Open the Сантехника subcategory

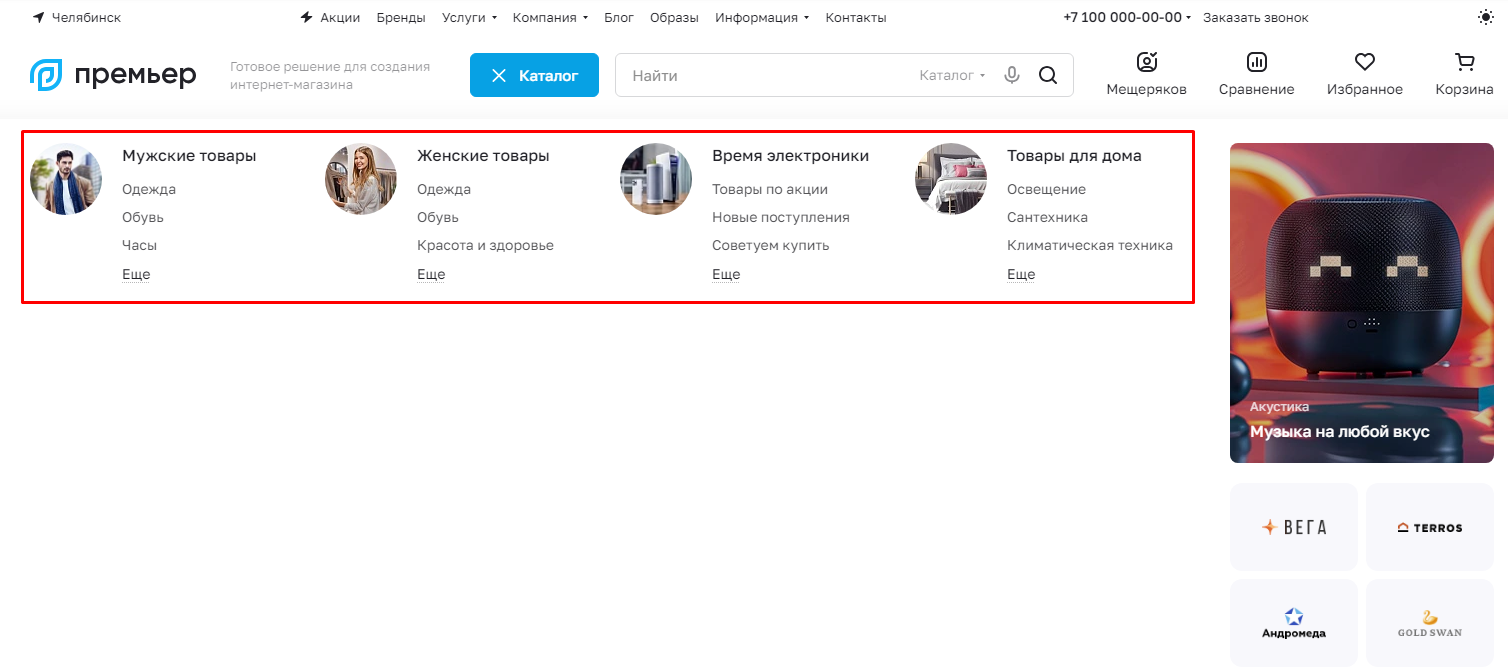(1047, 217)
